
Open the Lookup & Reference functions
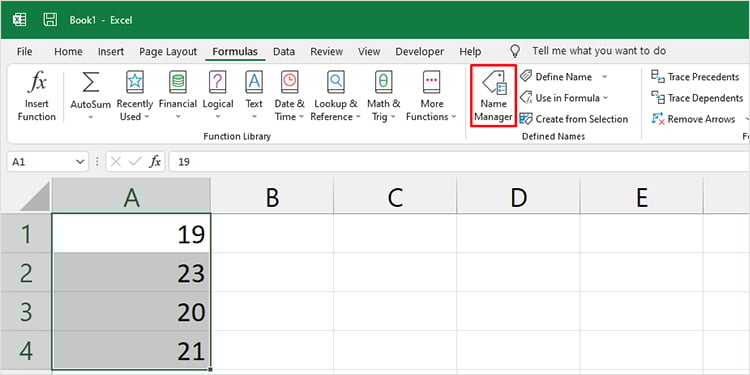click(x=336, y=96)
